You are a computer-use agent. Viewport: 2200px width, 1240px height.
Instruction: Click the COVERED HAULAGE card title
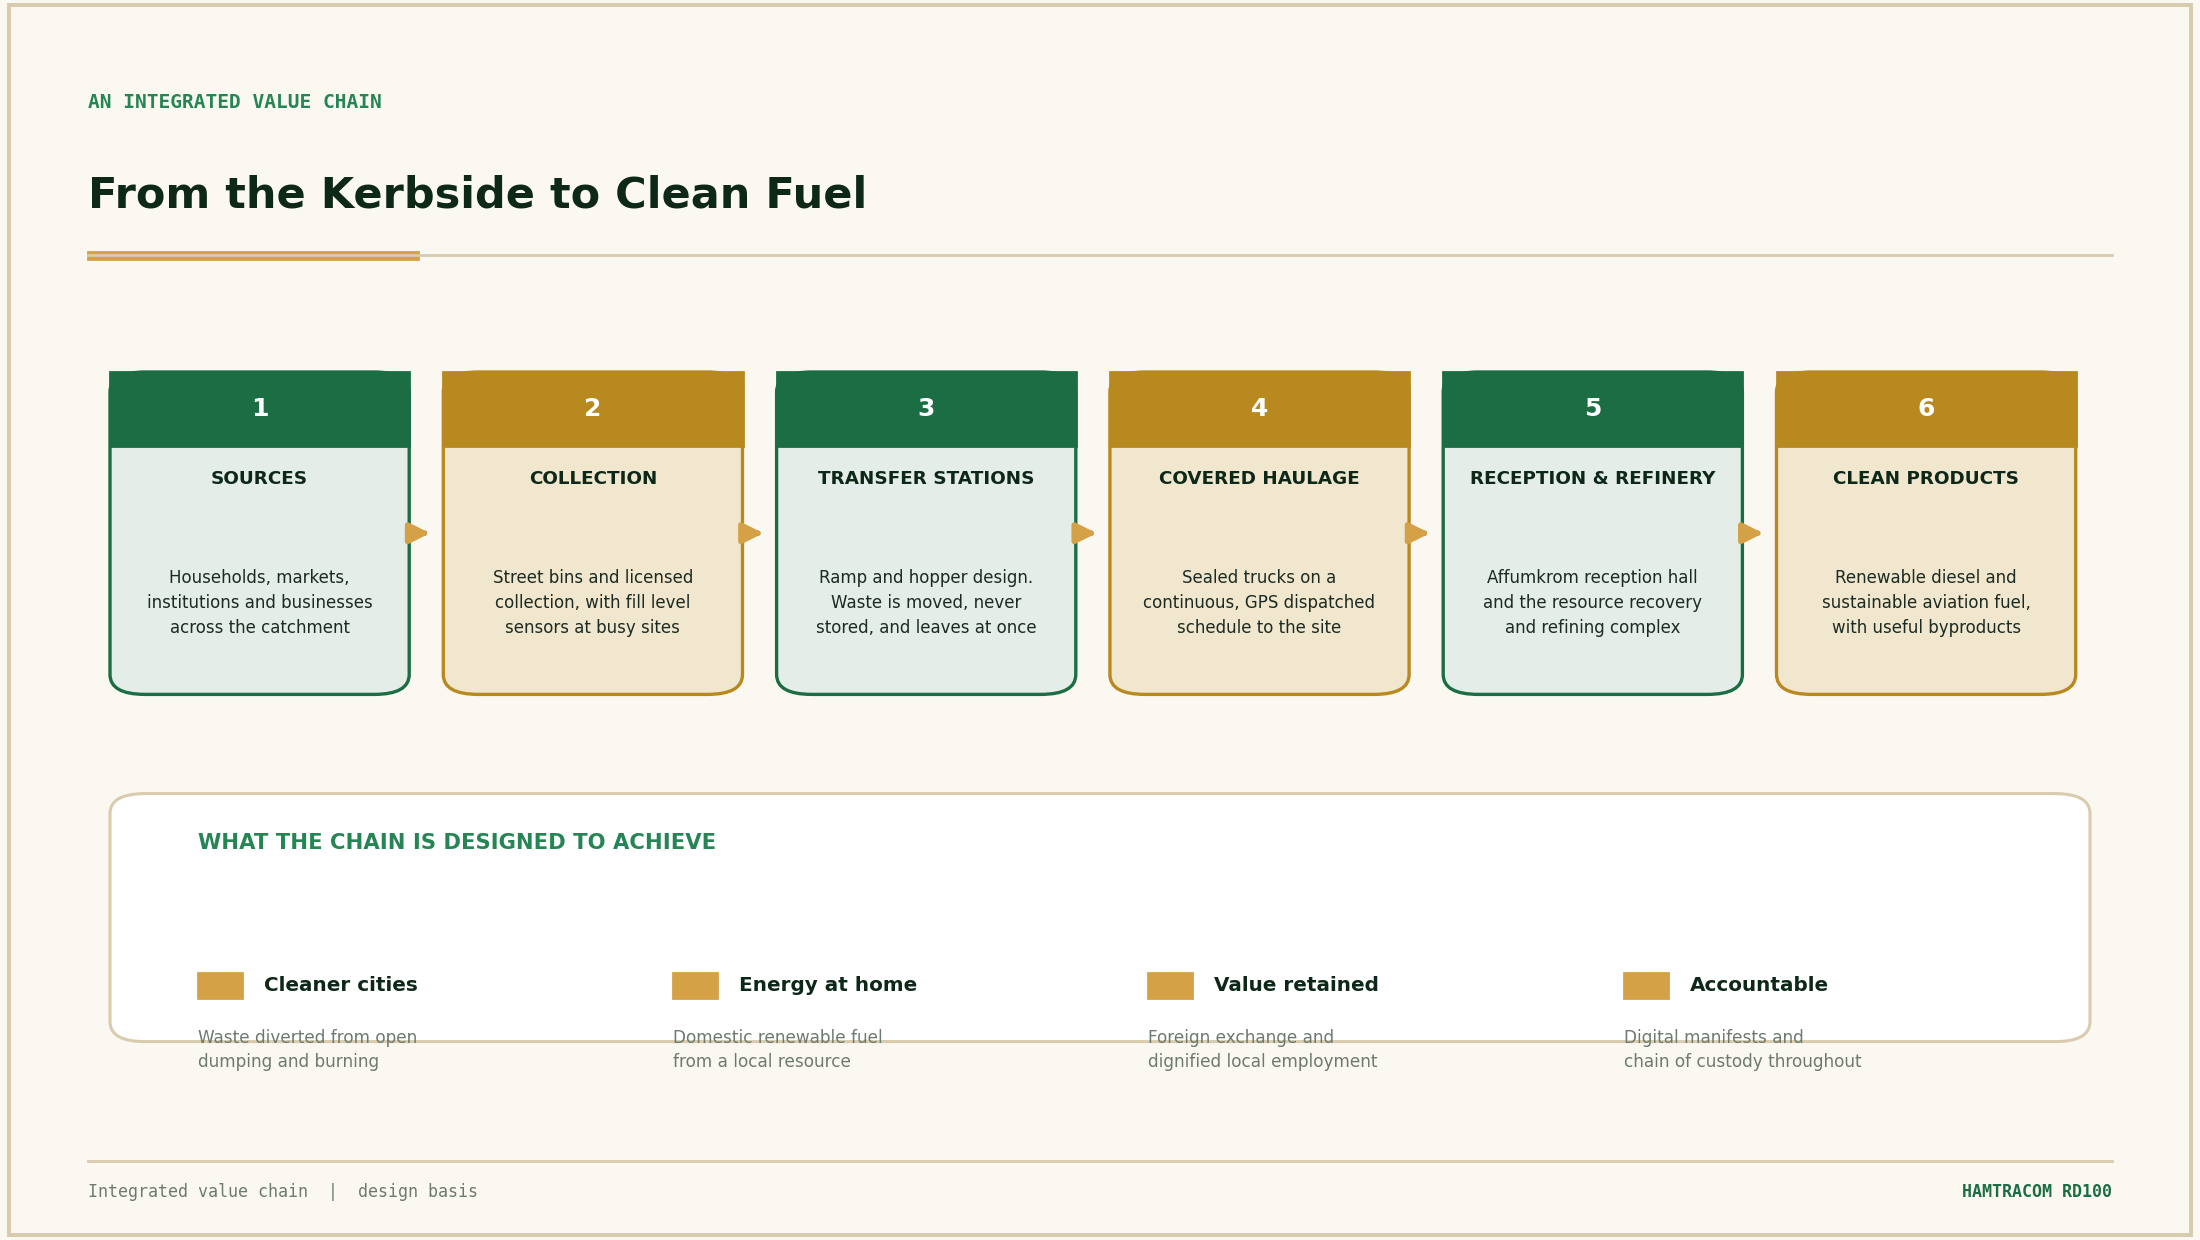coord(1259,479)
